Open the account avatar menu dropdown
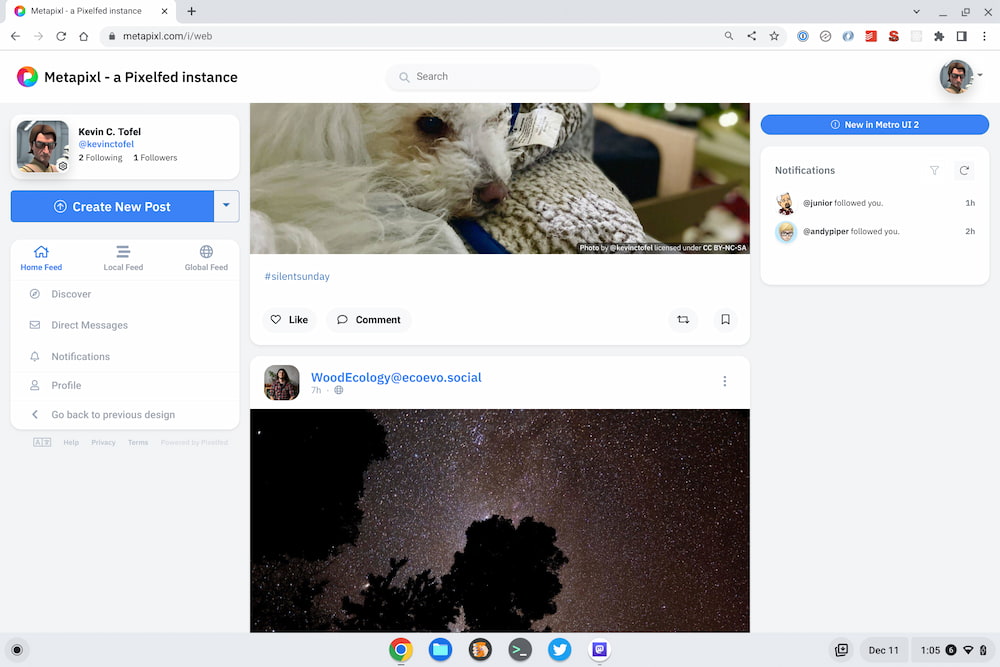Screen dimensions: 1000x667 (x=960, y=77)
